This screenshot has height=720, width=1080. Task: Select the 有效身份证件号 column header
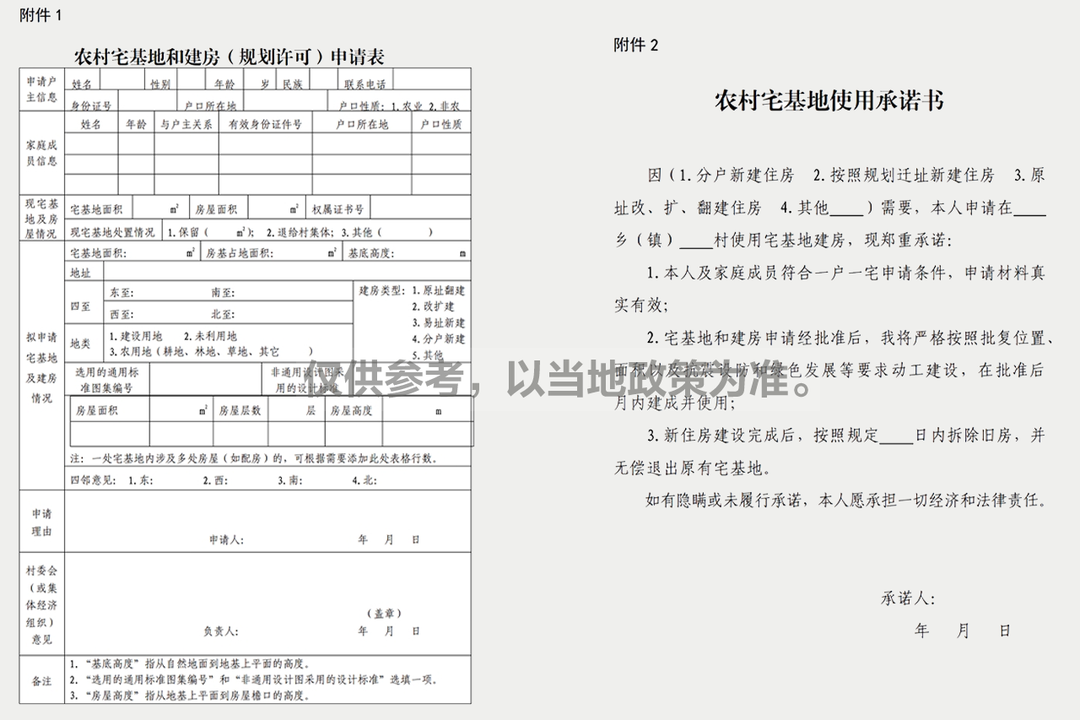[265, 124]
